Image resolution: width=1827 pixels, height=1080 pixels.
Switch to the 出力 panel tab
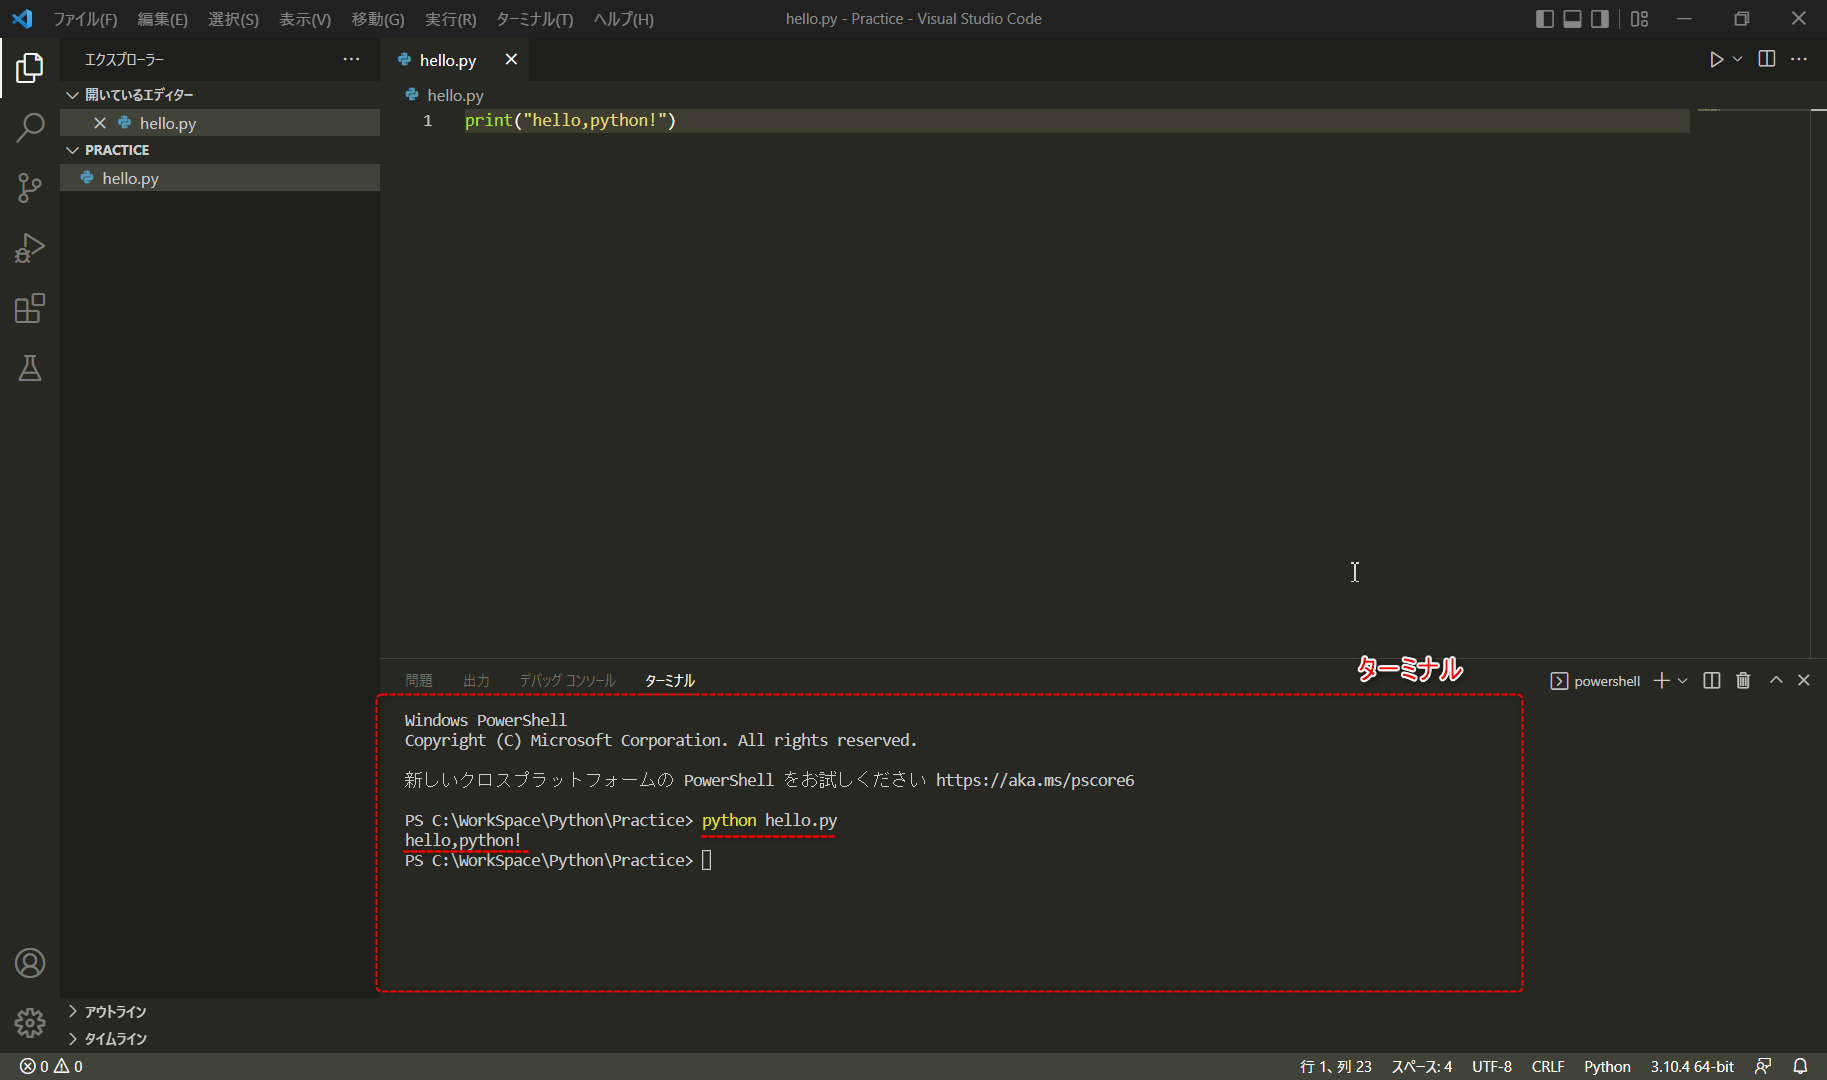pyautogui.click(x=476, y=681)
